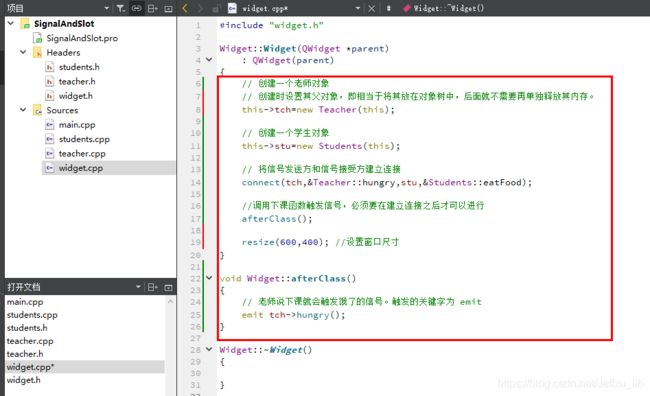Click the # line indicator in editor toolbar
This screenshot has width=650, height=396.
[x=388, y=8]
